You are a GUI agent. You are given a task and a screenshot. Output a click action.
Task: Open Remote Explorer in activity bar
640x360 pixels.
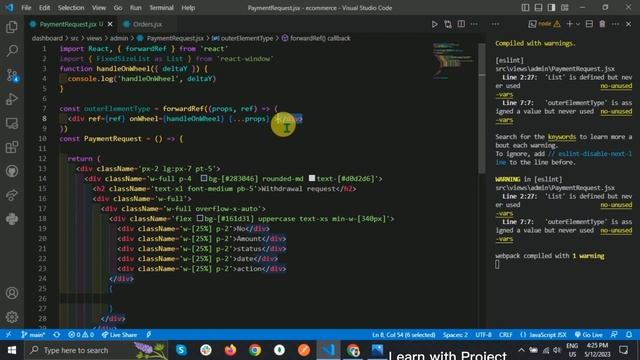(12, 123)
